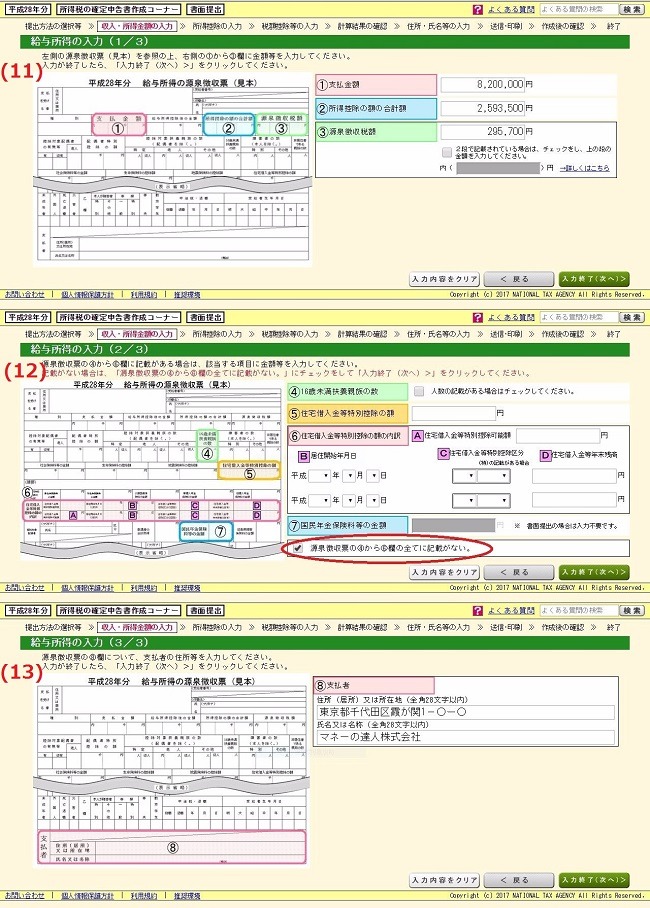
Task: Open お問い合わせ footer link on page 1/3
Action: [24, 295]
